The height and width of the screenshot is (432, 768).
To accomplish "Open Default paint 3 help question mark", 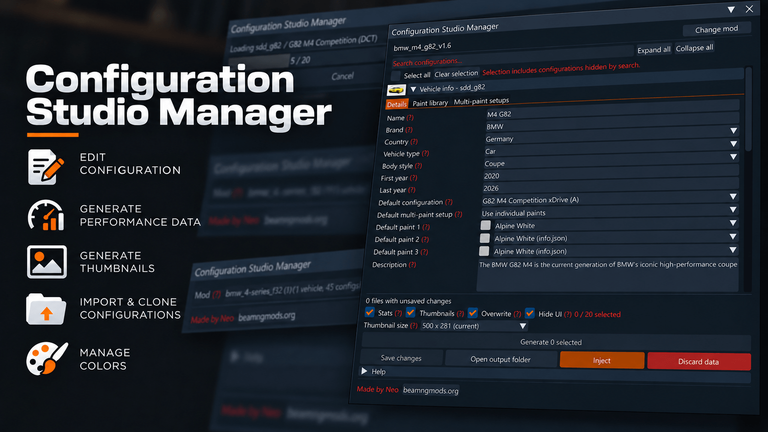I will (x=424, y=252).
